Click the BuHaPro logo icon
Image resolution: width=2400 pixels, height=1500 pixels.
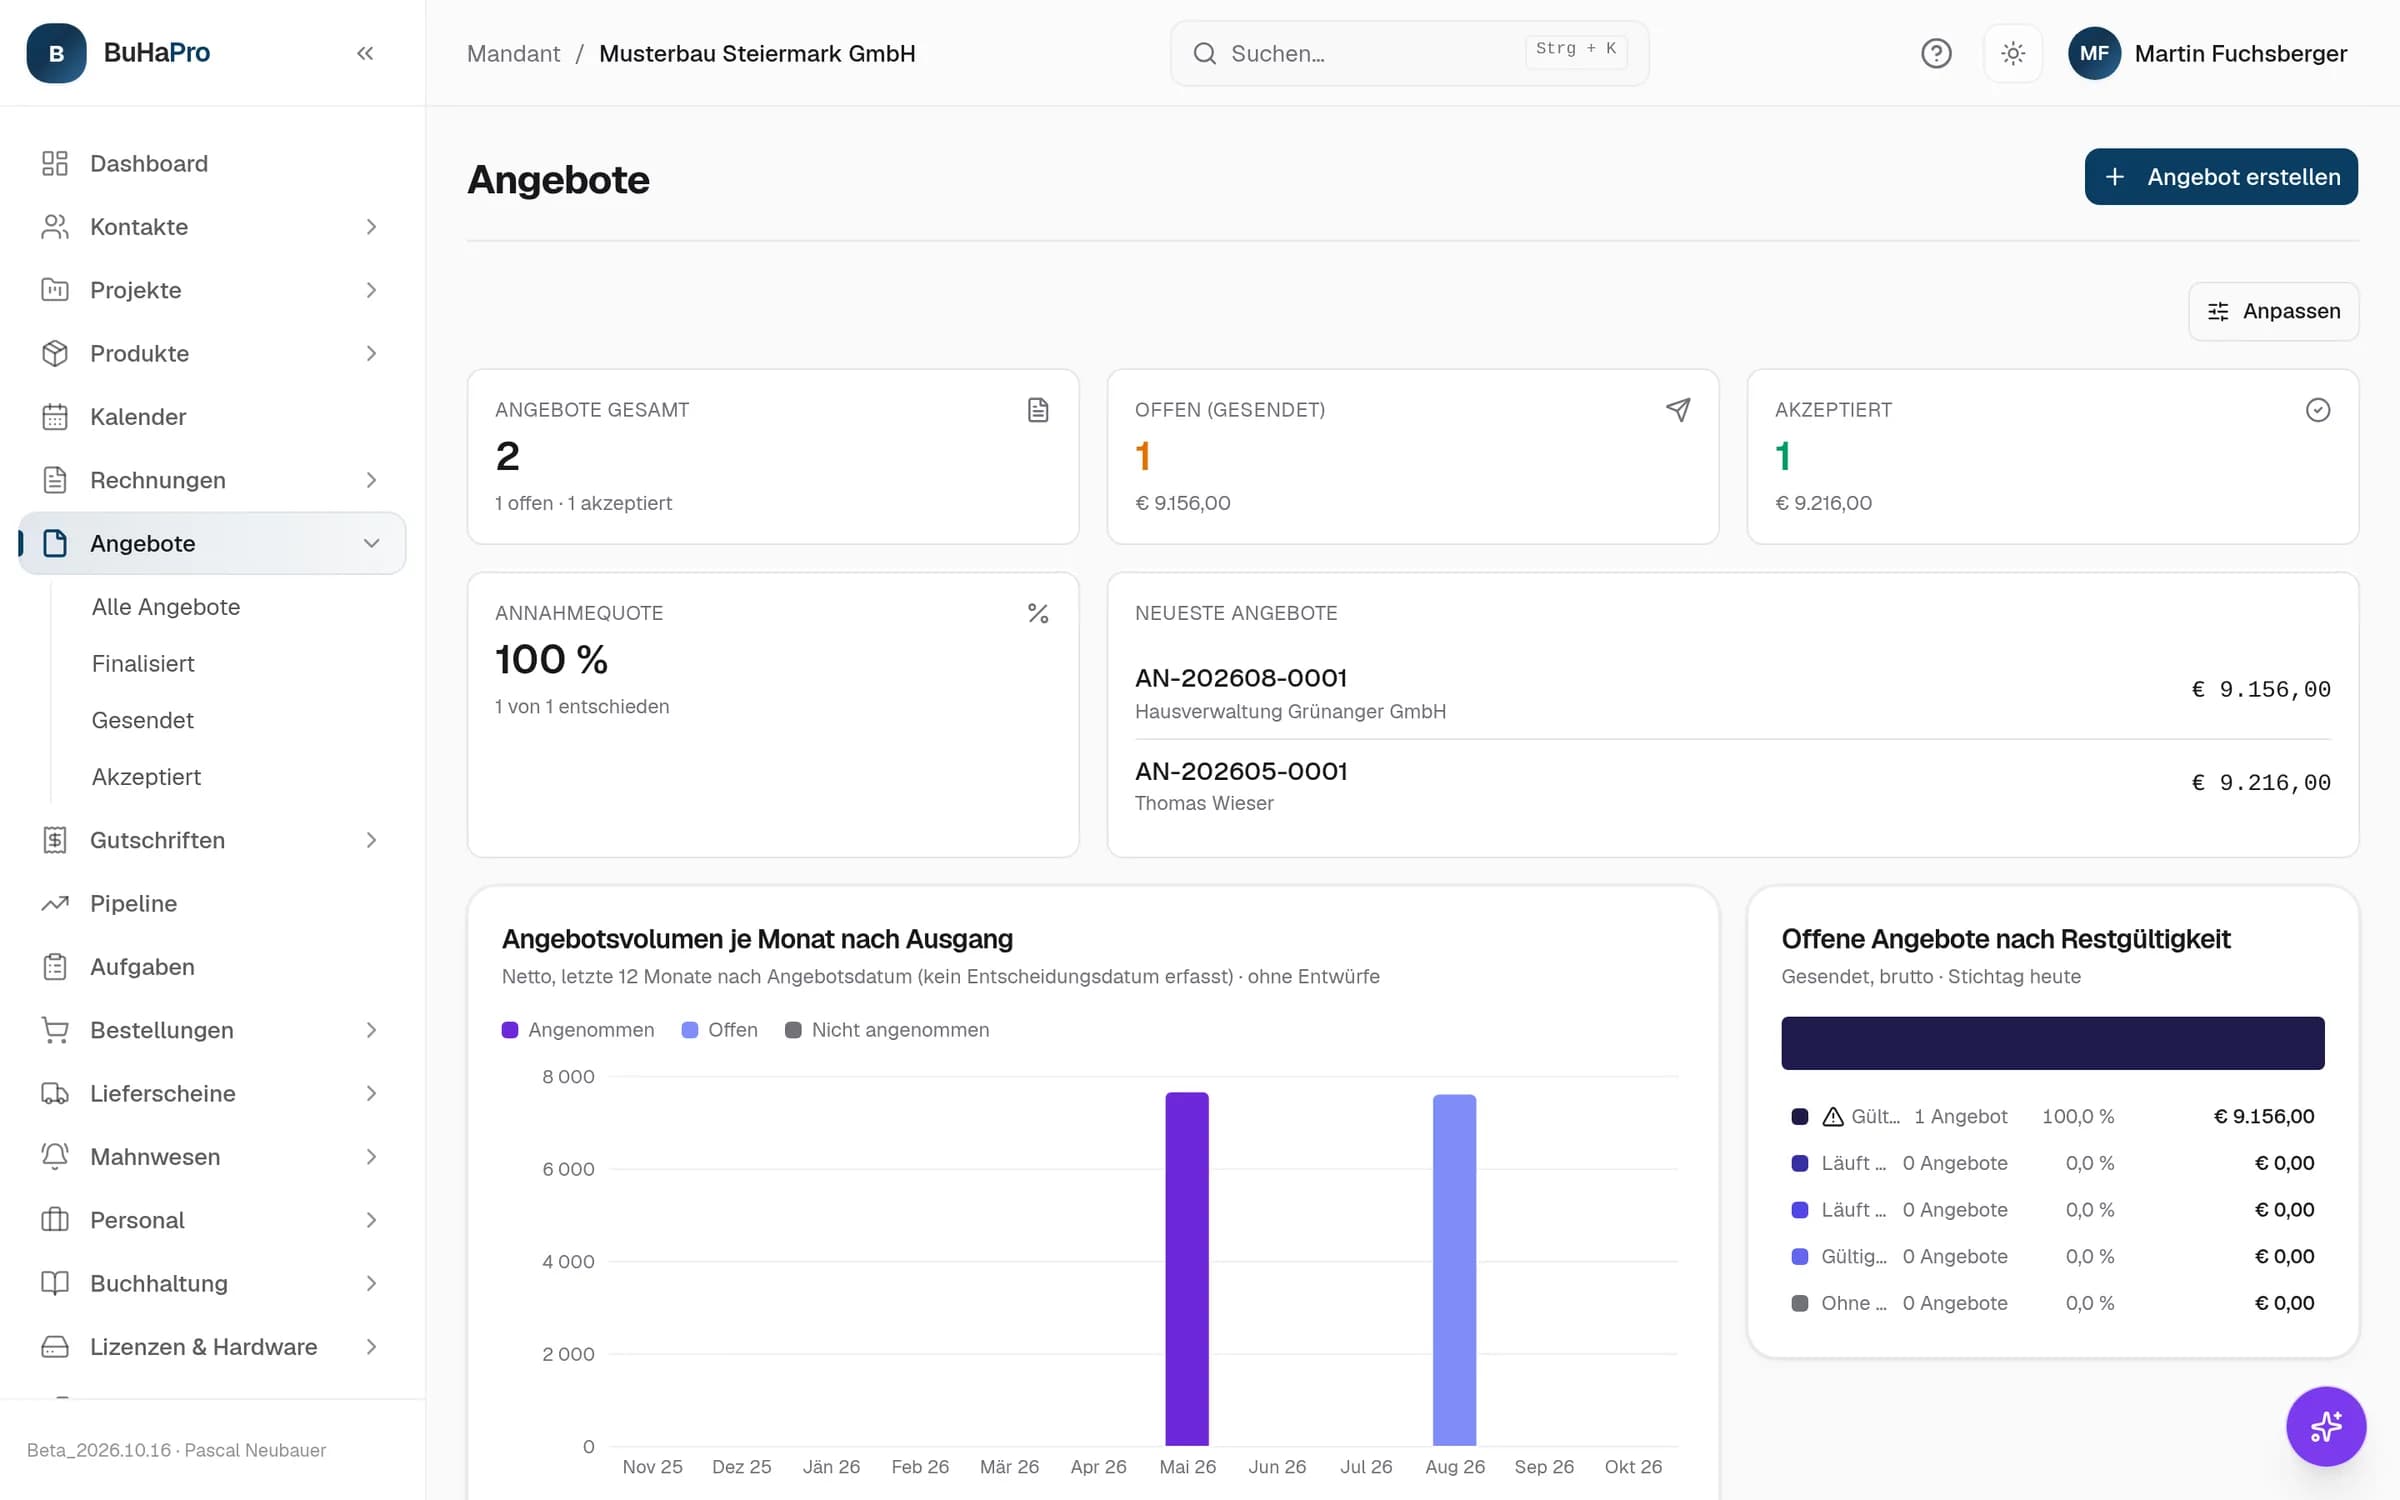pyautogui.click(x=56, y=53)
